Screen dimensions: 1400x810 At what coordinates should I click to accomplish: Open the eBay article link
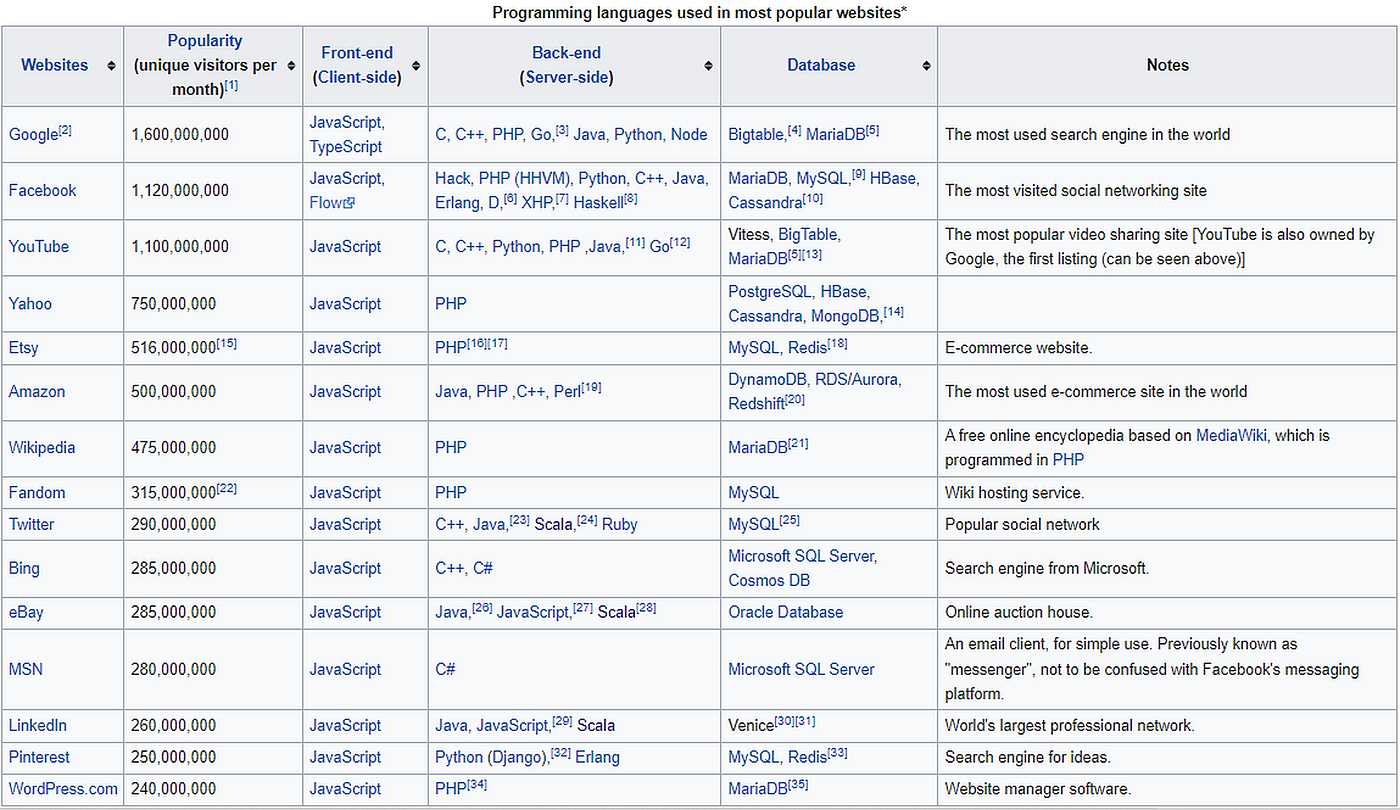26,612
